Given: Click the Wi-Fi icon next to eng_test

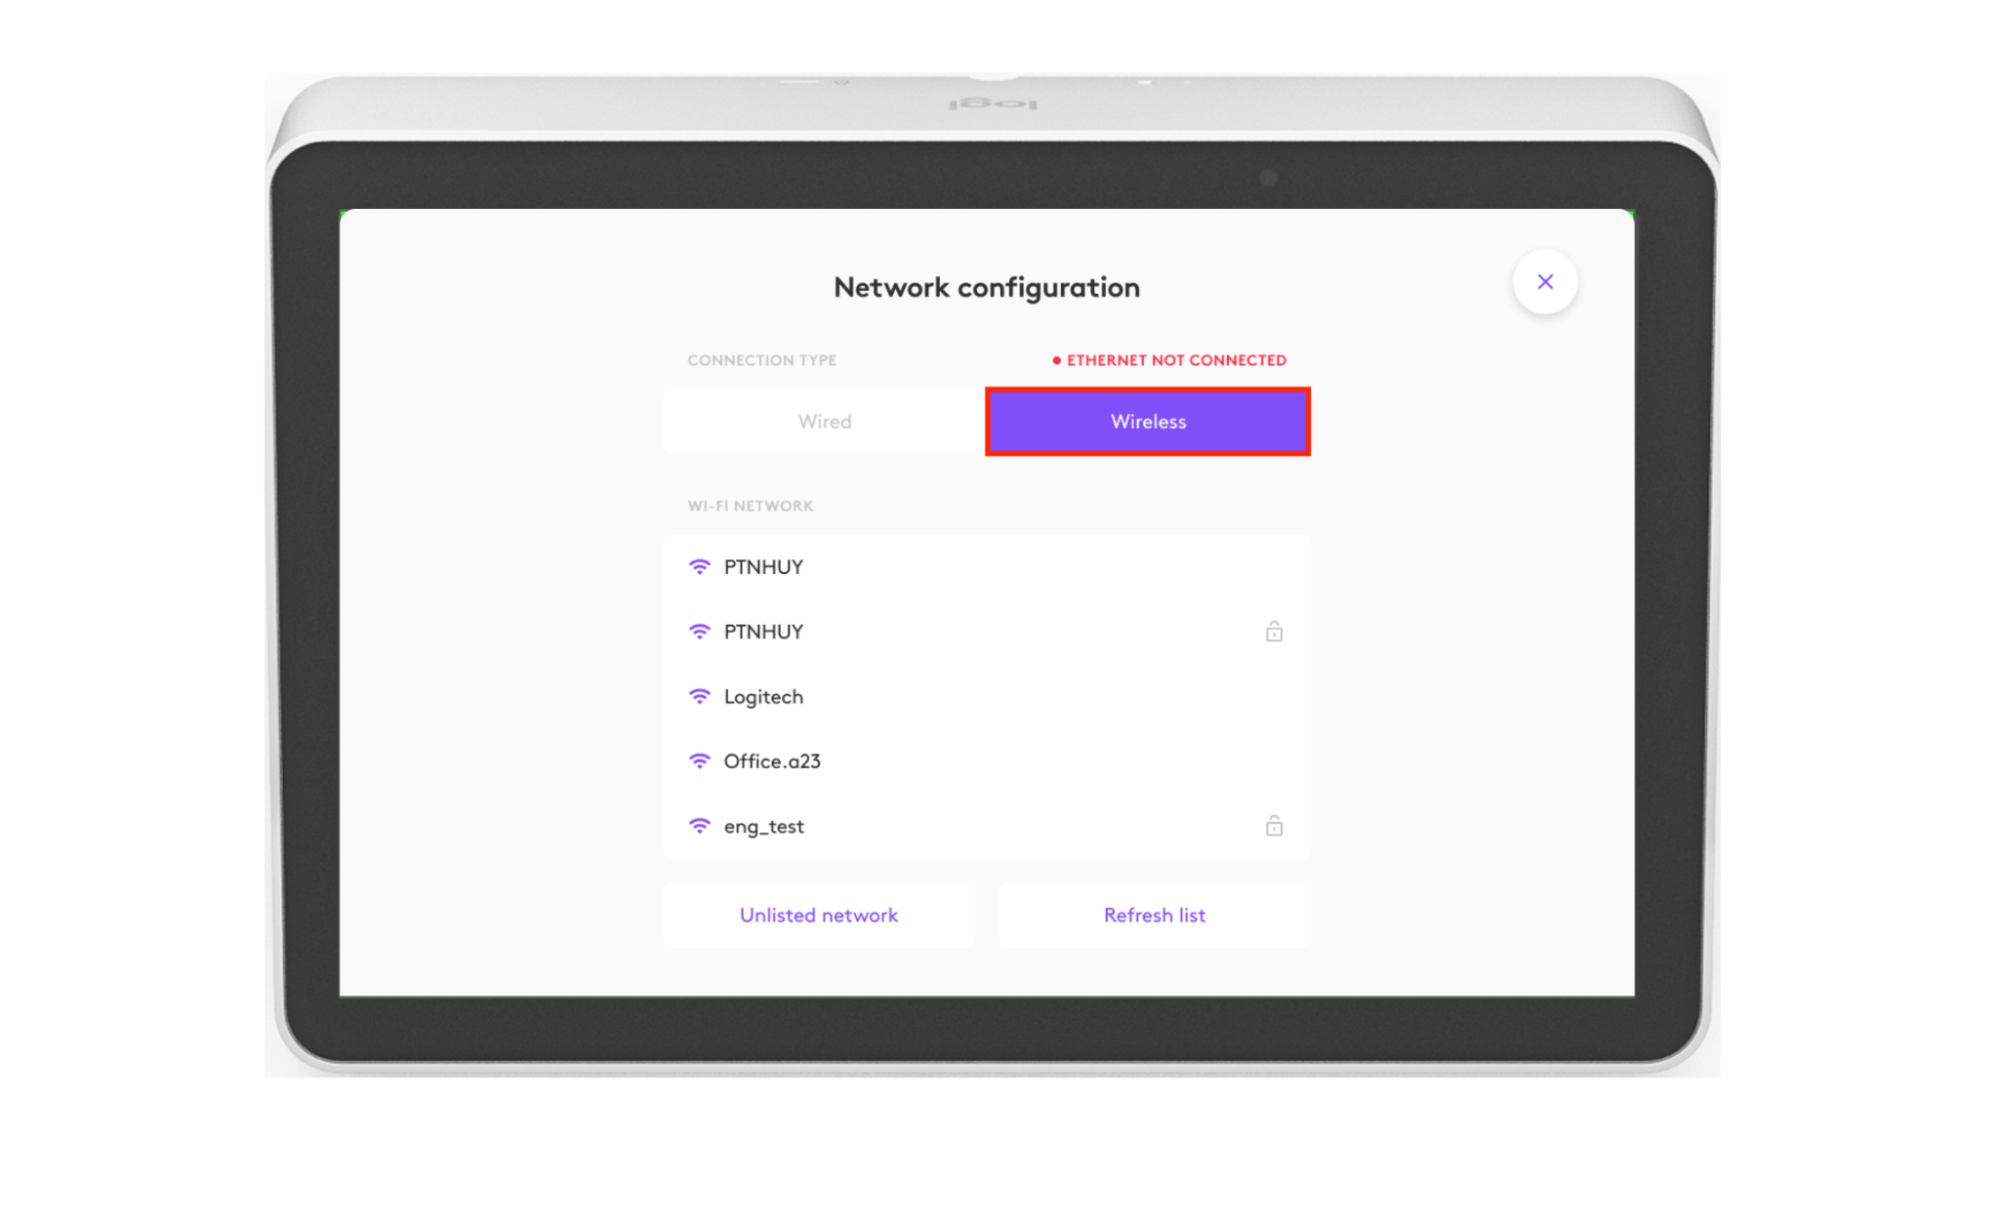Looking at the screenshot, I should 700,826.
